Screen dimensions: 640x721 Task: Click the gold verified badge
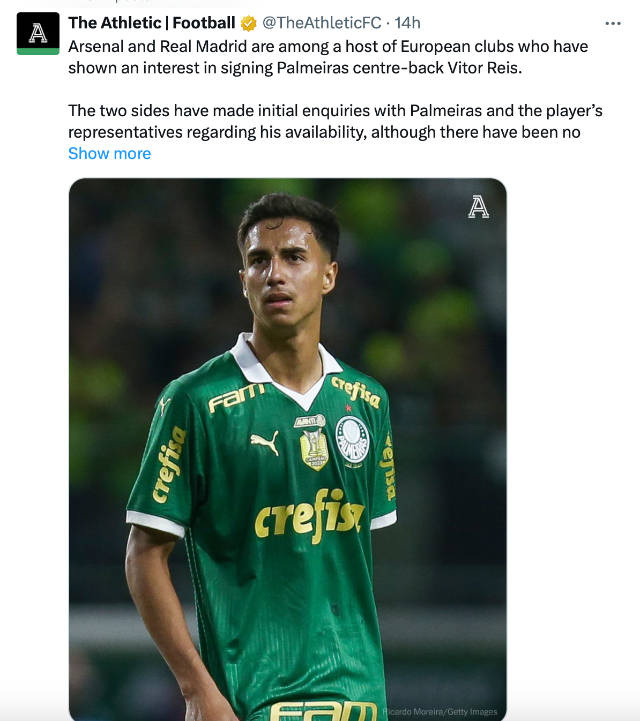point(249,23)
